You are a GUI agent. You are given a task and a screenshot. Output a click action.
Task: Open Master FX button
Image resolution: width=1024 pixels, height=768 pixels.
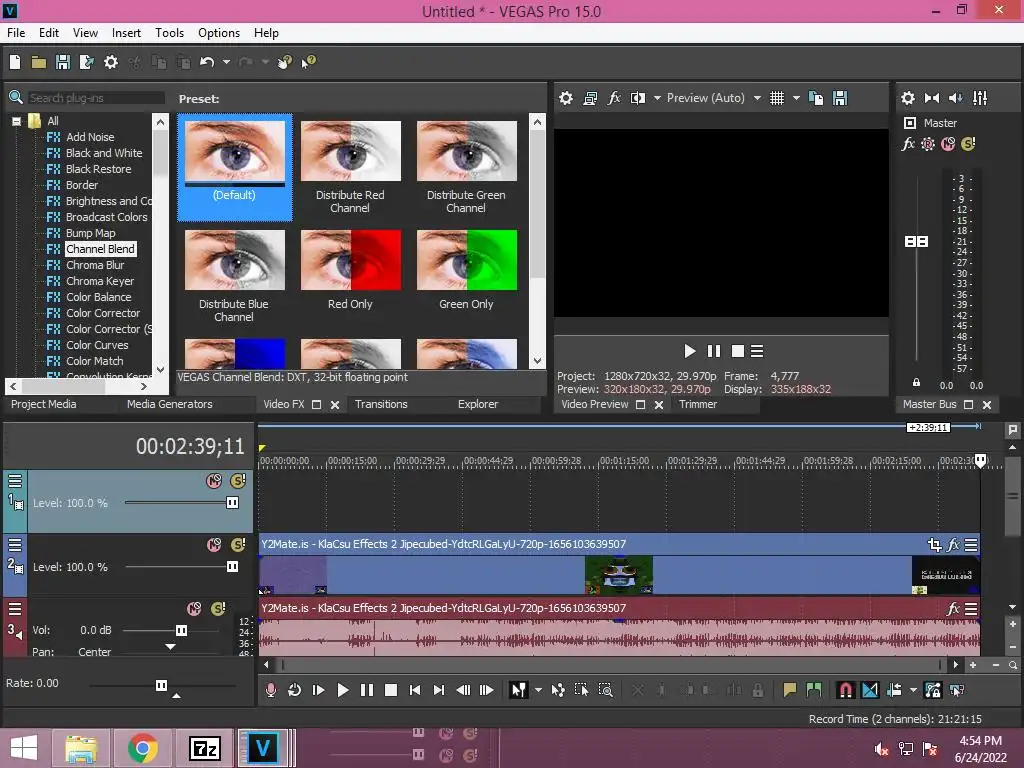pyautogui.click(x=908, y=144)
